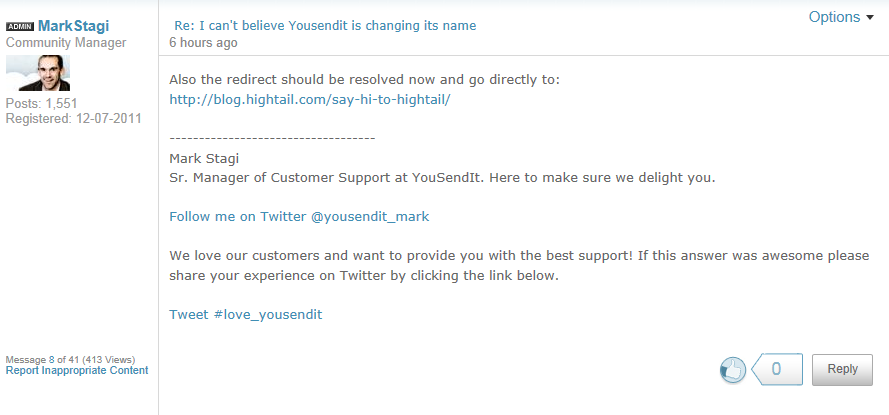Screen dimensions: 889x415
Task: Click the Posts: 1,551 count
Action: (42, 103)
